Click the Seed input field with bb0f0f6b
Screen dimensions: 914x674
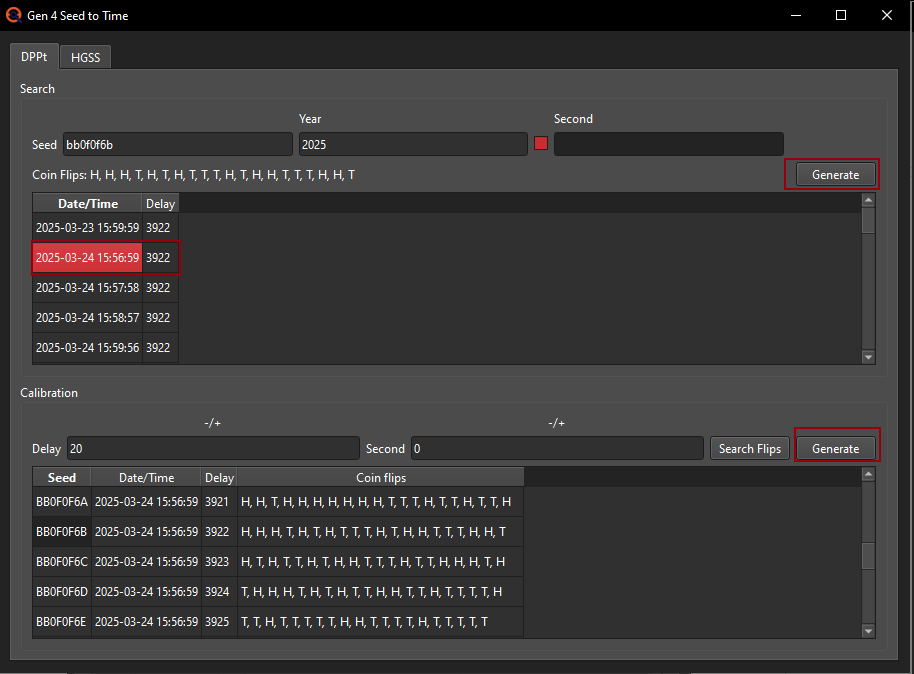(178, 144)
